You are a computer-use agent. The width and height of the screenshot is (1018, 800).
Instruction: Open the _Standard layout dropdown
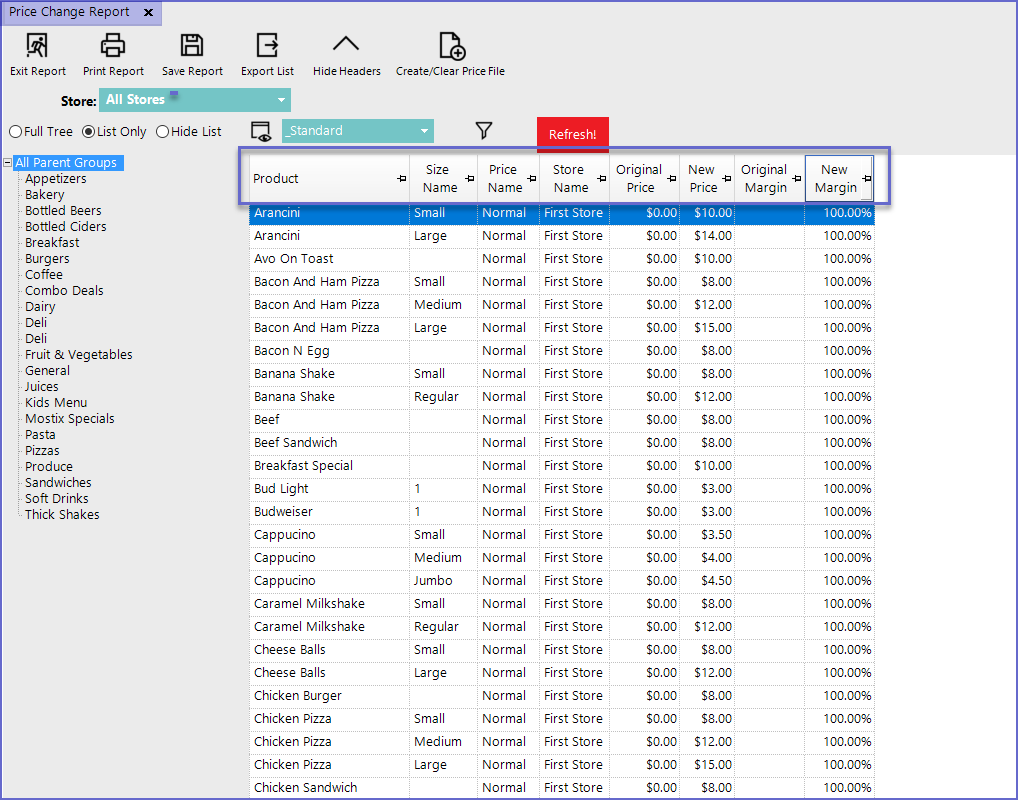coord(425,131)
